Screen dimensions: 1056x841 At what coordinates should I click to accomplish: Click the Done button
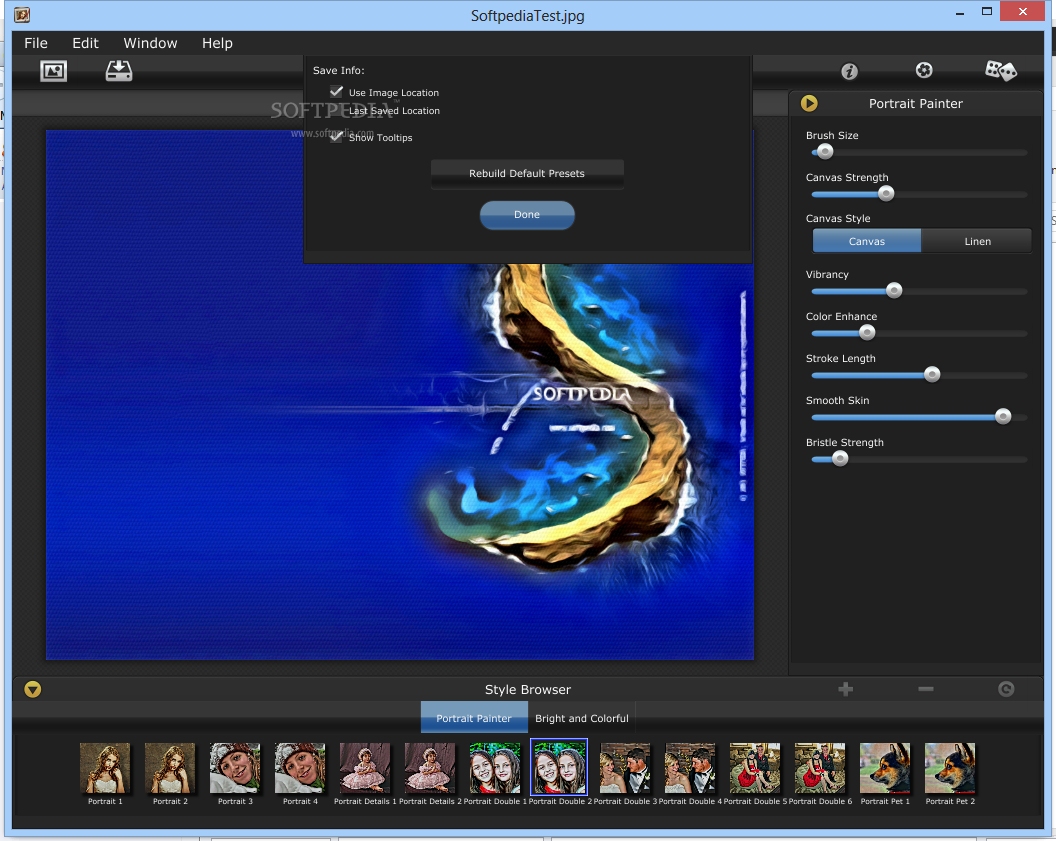coord(527,215)
